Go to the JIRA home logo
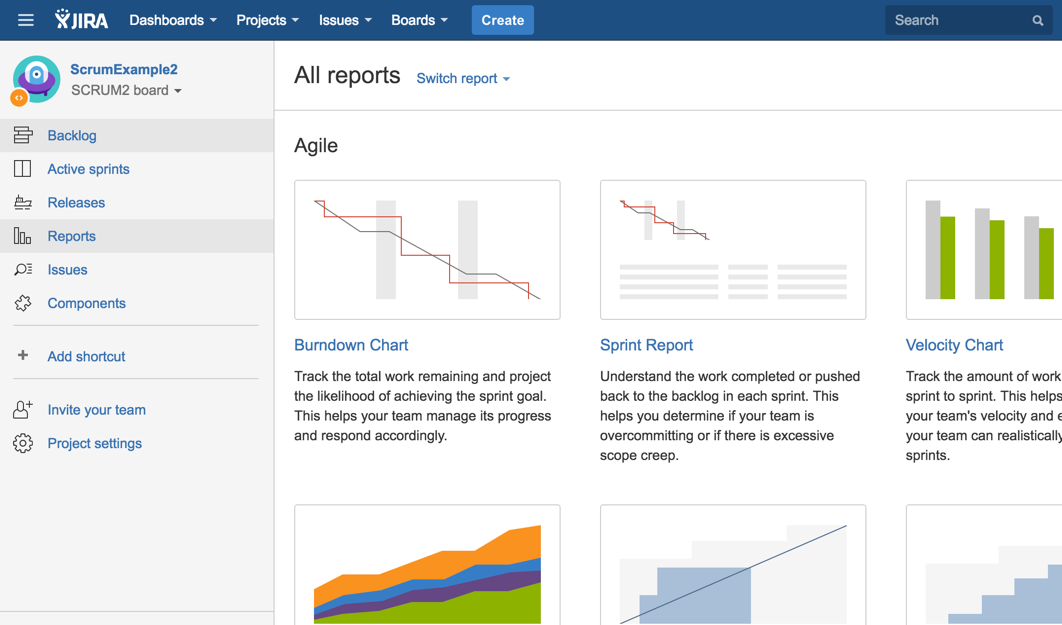This screenshot has width=1062, height=625. [81, 20]
